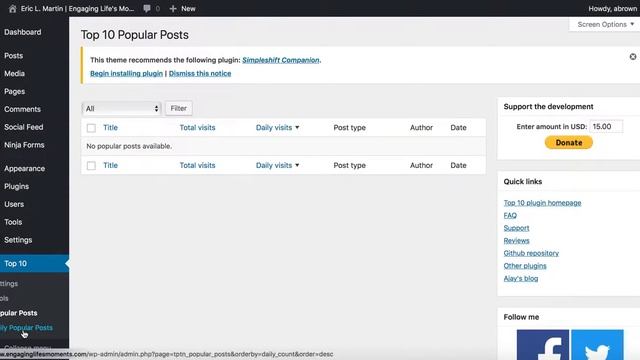Sort by Daily visits in bottom header row

[274, 165]
